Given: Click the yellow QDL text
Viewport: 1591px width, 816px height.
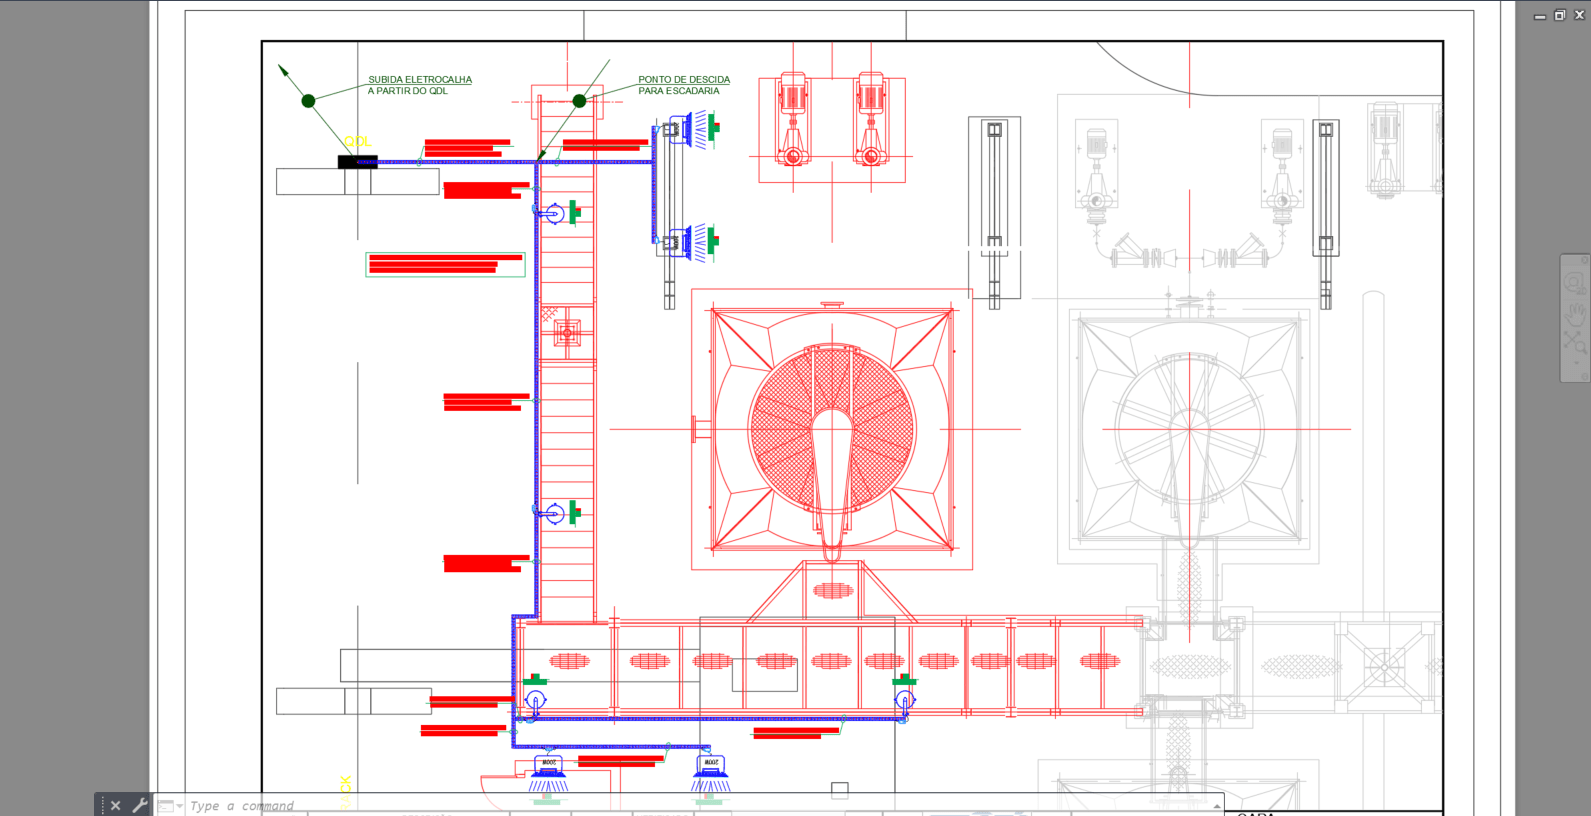Looking at the screenshot, I should pos(358,141).
